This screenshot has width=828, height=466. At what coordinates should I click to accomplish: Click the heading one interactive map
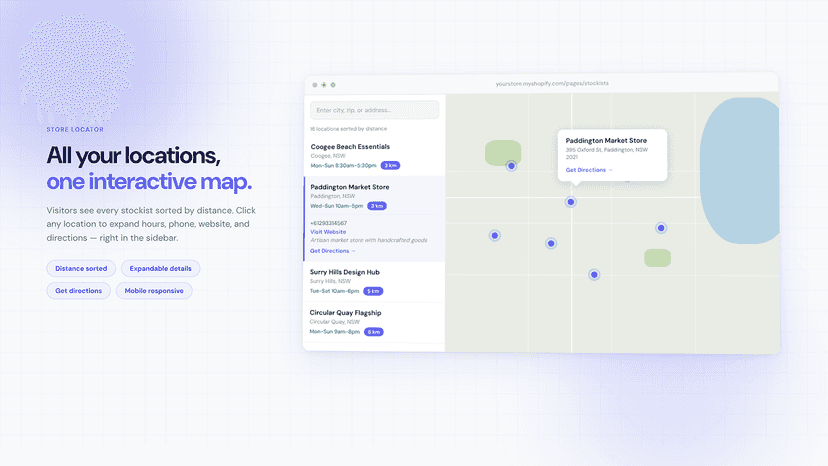point(149,182)
